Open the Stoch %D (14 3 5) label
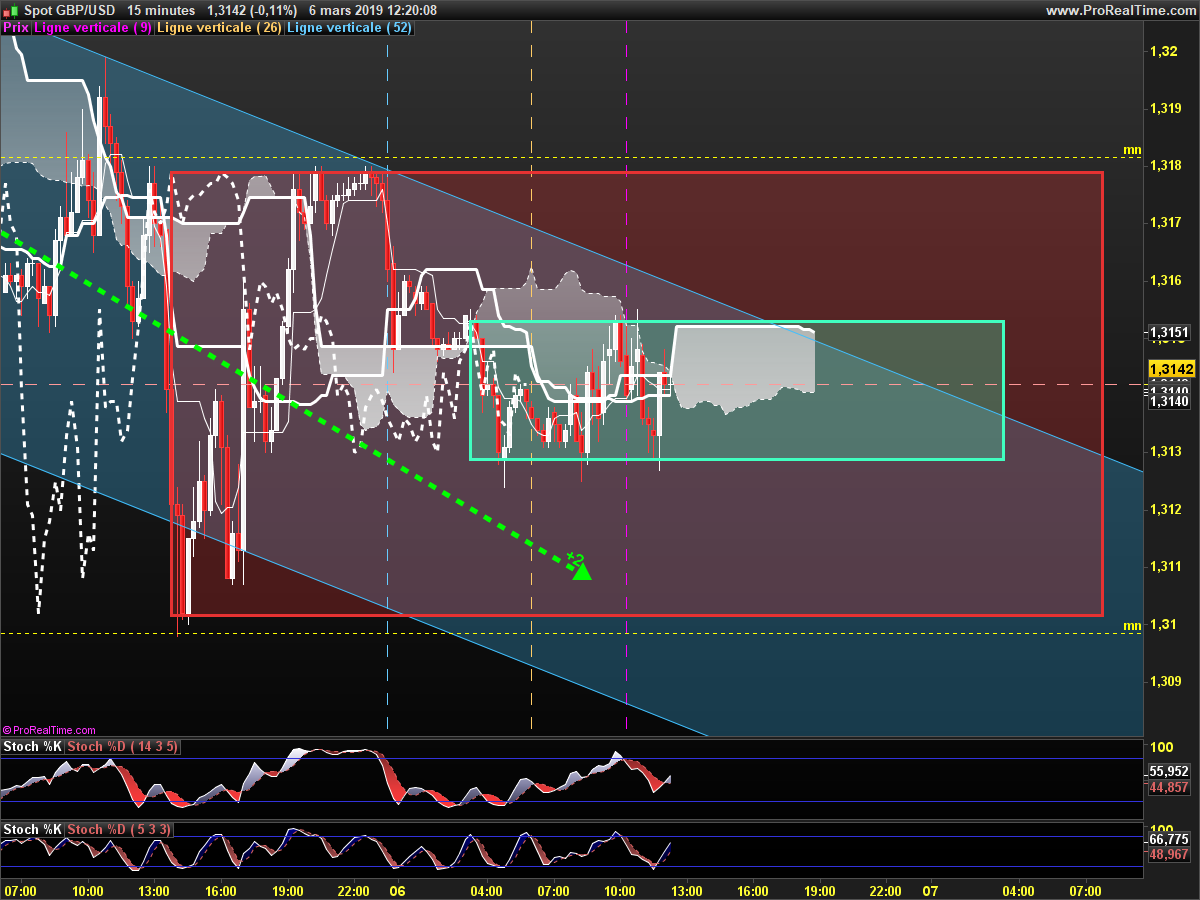This screenshot has width=1200, height=900. point(123,747)
